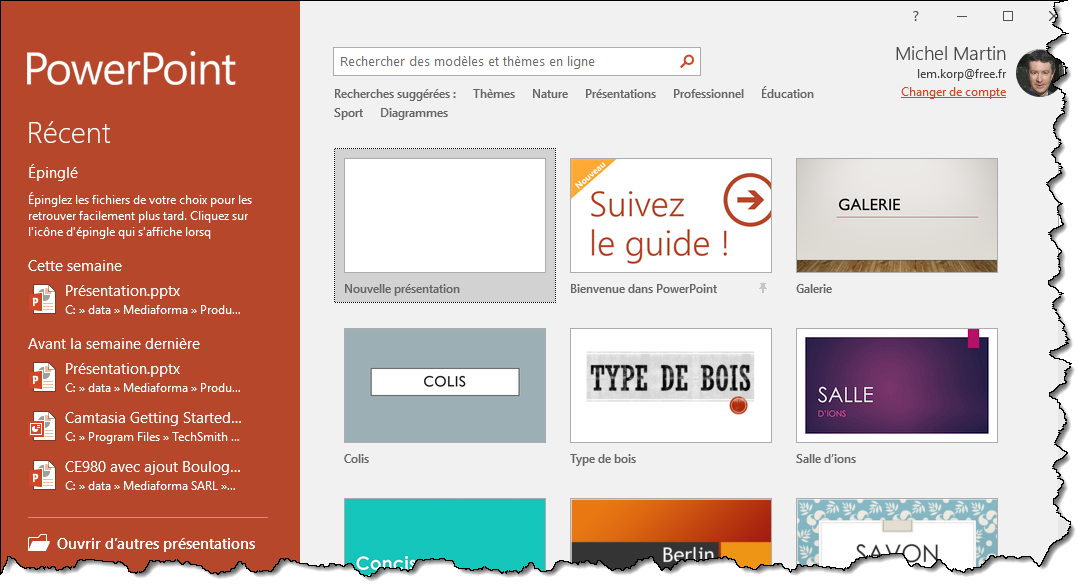Screen dimensions: 1078x584
Task: Select the Nouvelle présentation blank template
Action: (x=445, y=215)
